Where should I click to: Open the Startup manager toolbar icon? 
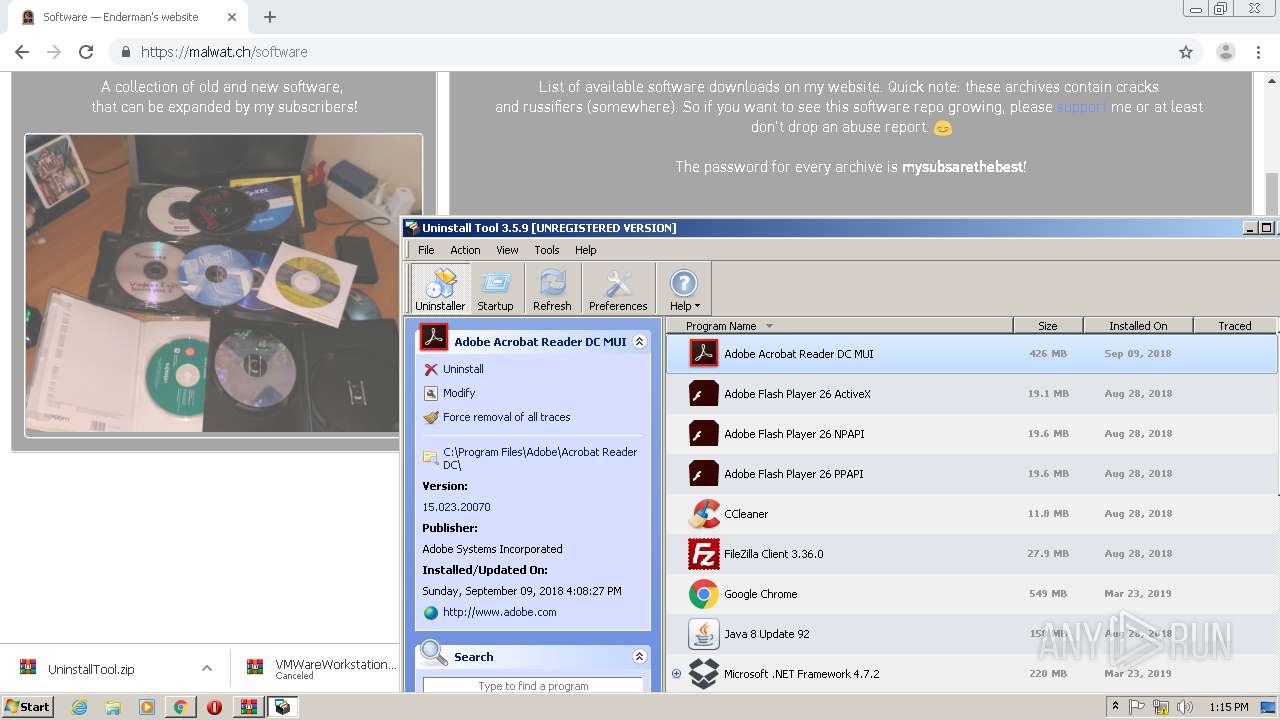tap(495, 290)
